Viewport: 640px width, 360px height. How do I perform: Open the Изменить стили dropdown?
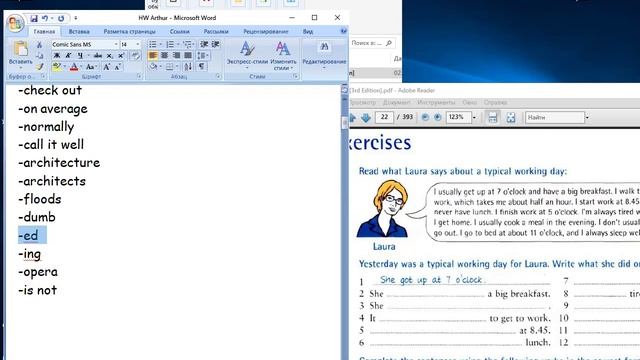pyautogui.click(x=283, y=55)
